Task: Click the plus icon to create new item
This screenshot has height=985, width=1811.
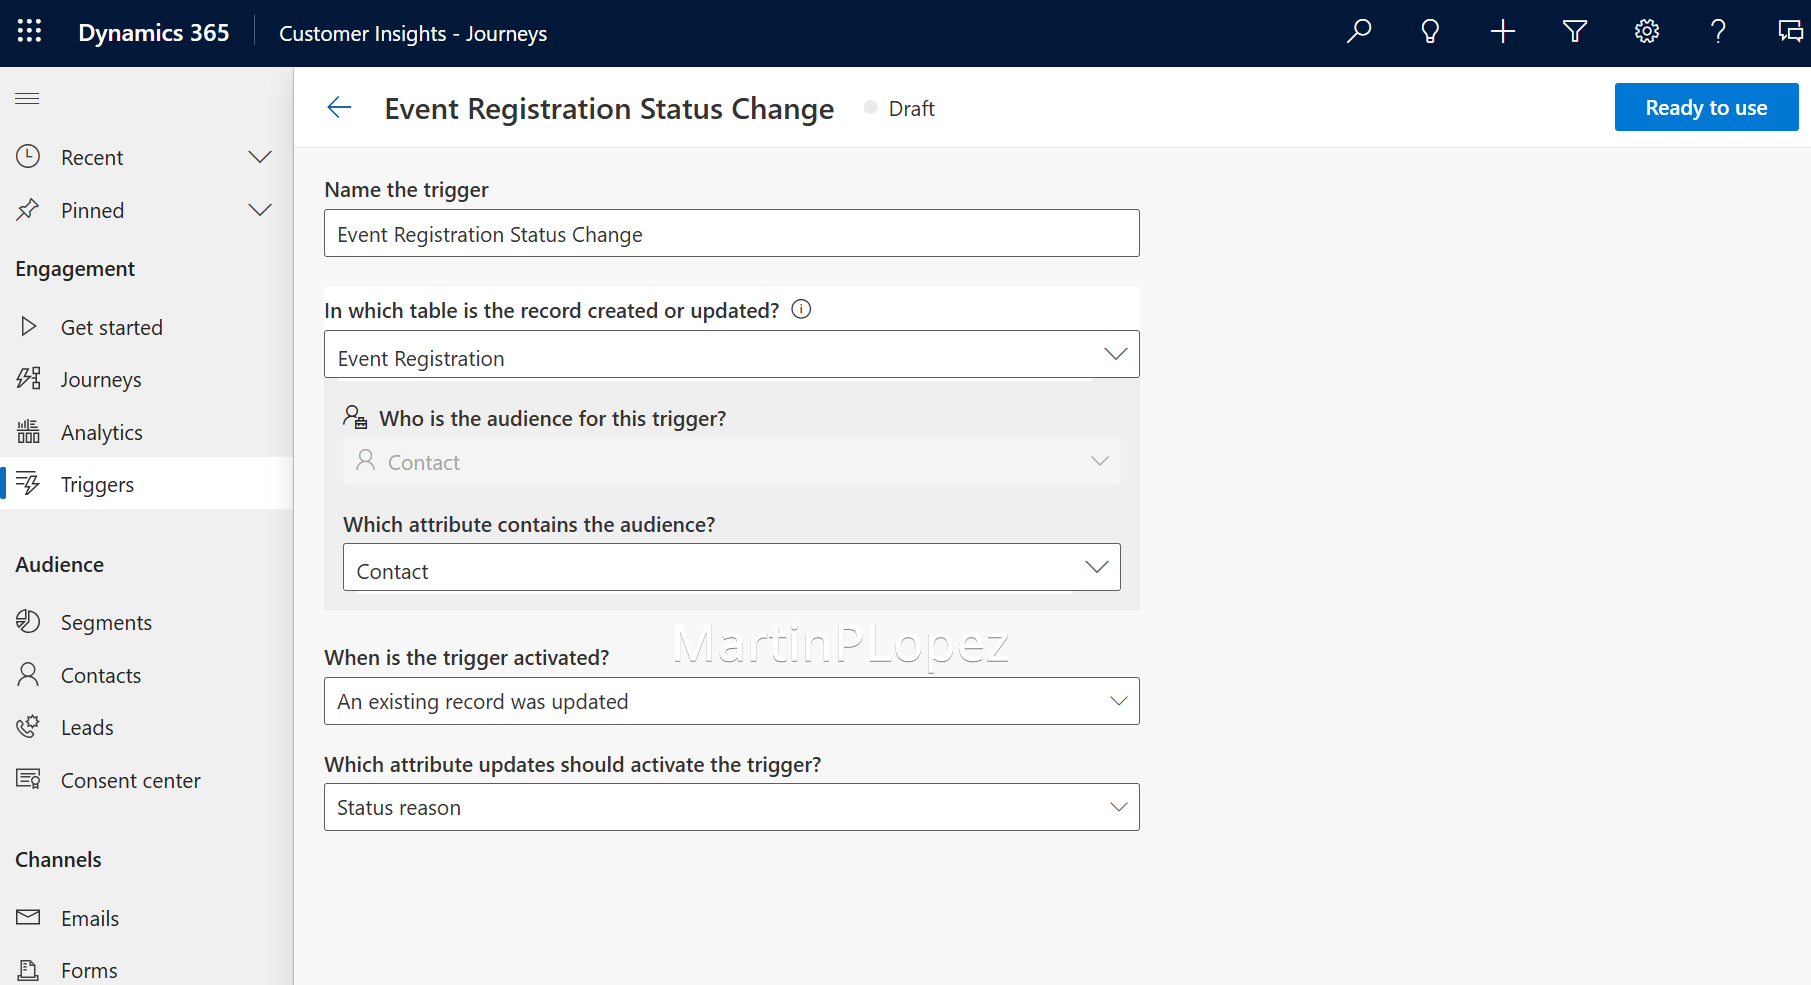Action: [1502, 31]
